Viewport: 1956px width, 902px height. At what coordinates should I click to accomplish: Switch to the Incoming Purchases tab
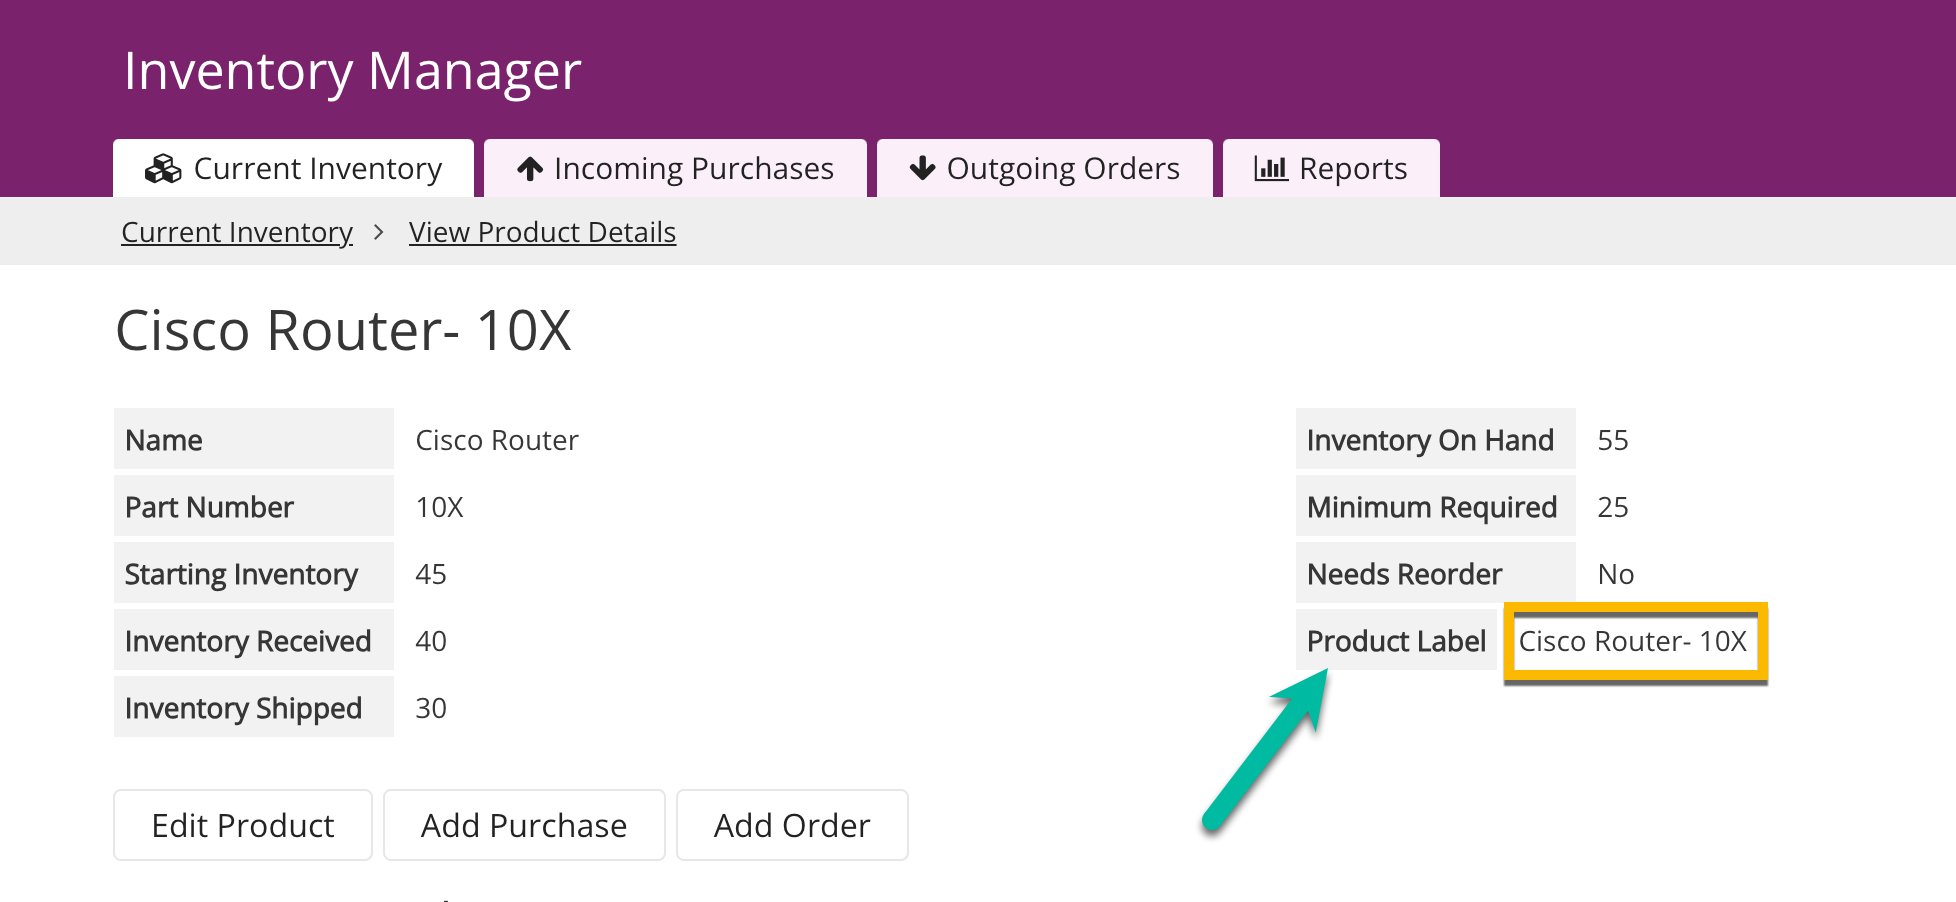pyautogui.click(x=675, y=168)
